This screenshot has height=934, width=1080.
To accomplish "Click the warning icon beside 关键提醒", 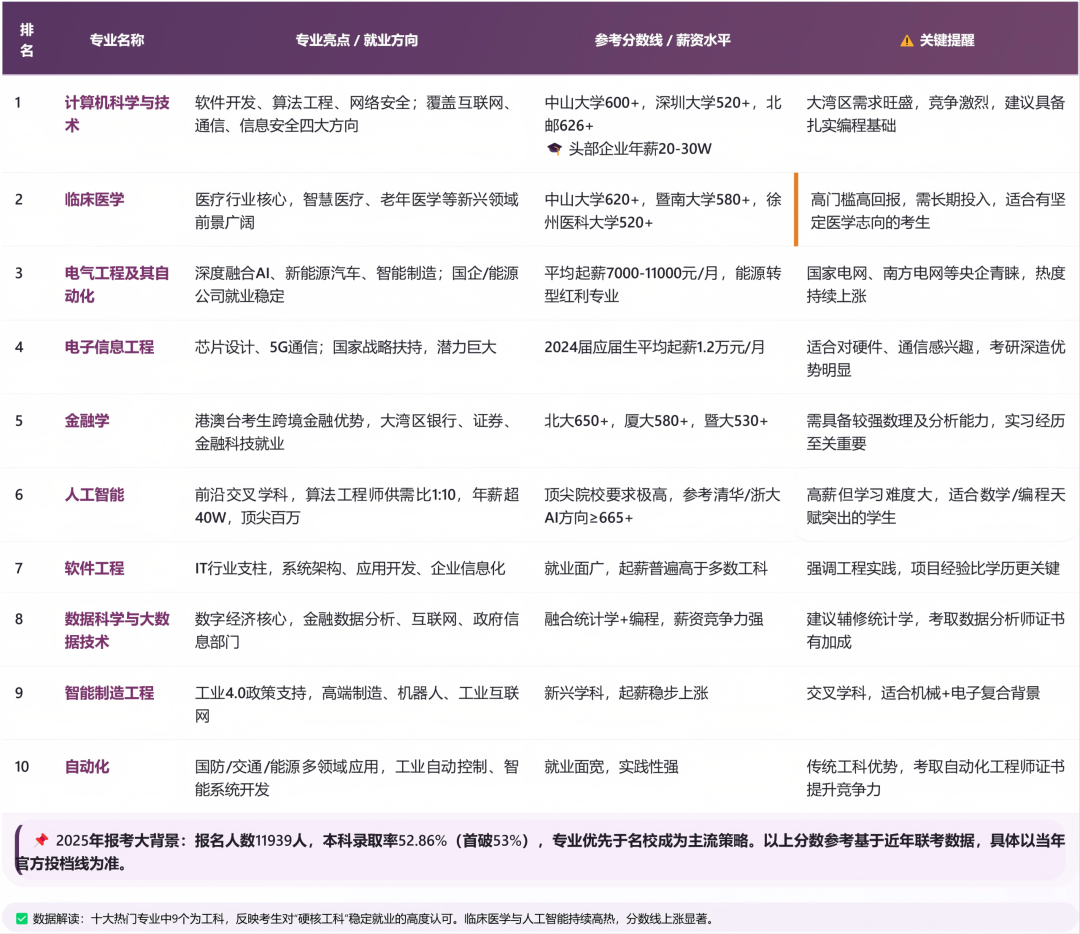I will [906, 41].
